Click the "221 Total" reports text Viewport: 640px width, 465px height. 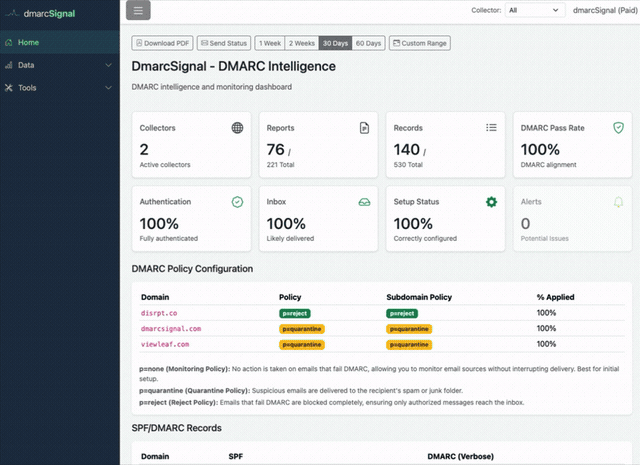click(280, 165)
